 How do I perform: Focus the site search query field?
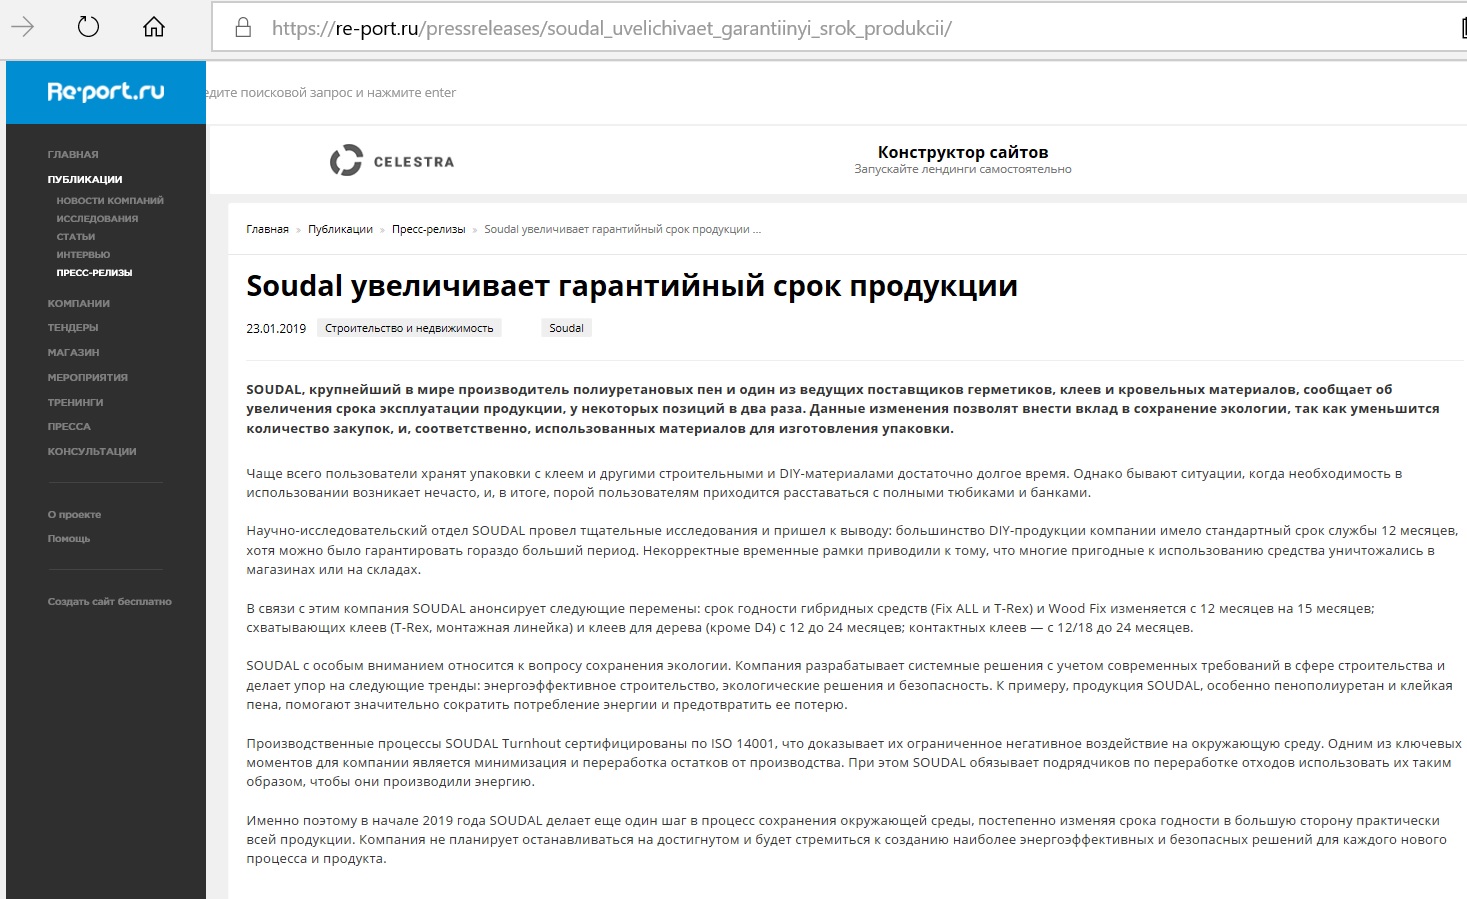click(x=330, y=93)
